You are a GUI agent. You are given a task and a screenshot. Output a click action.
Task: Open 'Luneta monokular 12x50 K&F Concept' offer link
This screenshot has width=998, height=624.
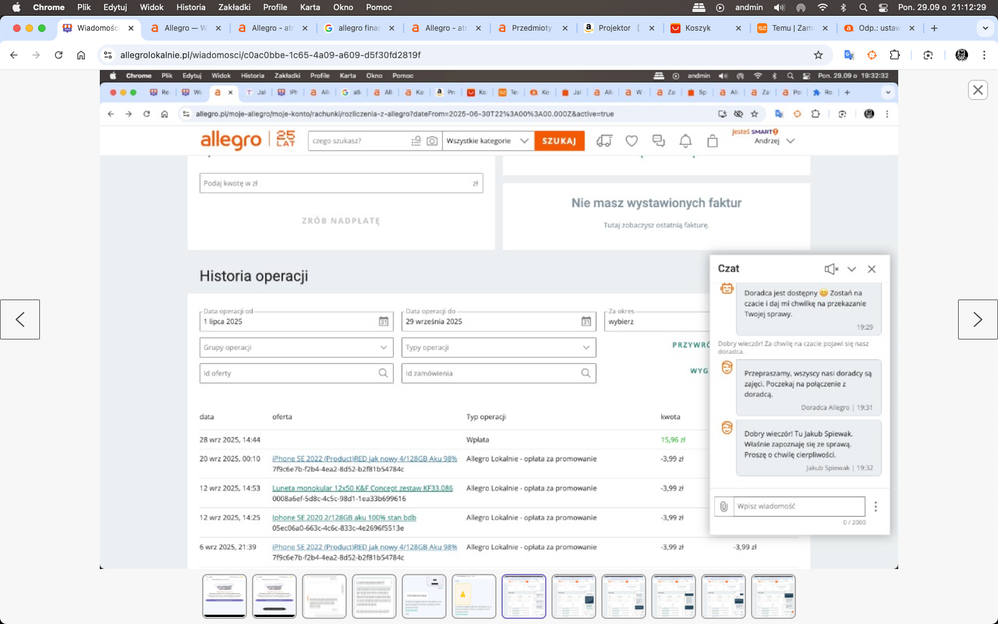(x=363, y=488)
